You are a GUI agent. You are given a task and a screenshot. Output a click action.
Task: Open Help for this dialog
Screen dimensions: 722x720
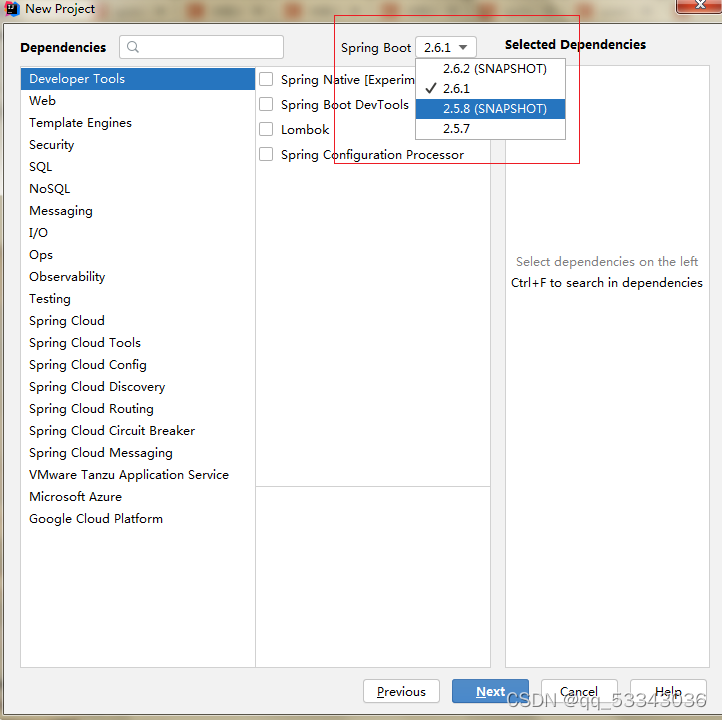pos(668,691)
